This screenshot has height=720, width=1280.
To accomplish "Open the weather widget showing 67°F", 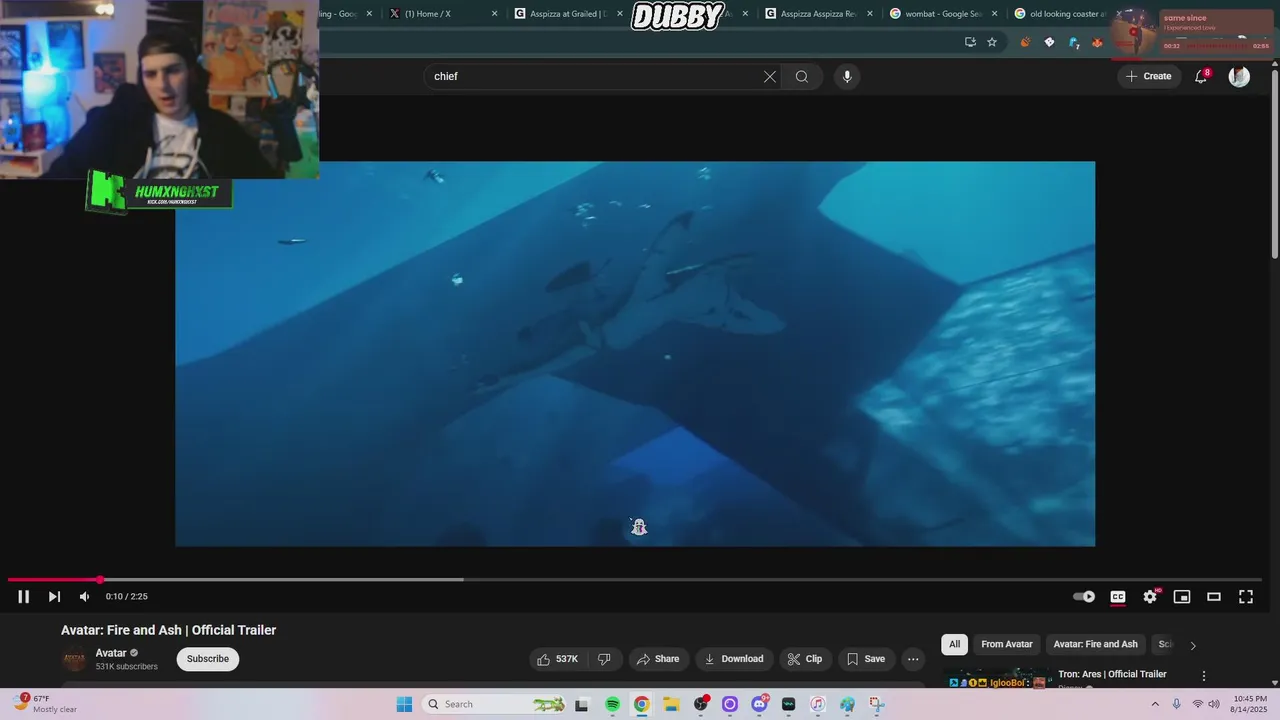I will [47, 704].
